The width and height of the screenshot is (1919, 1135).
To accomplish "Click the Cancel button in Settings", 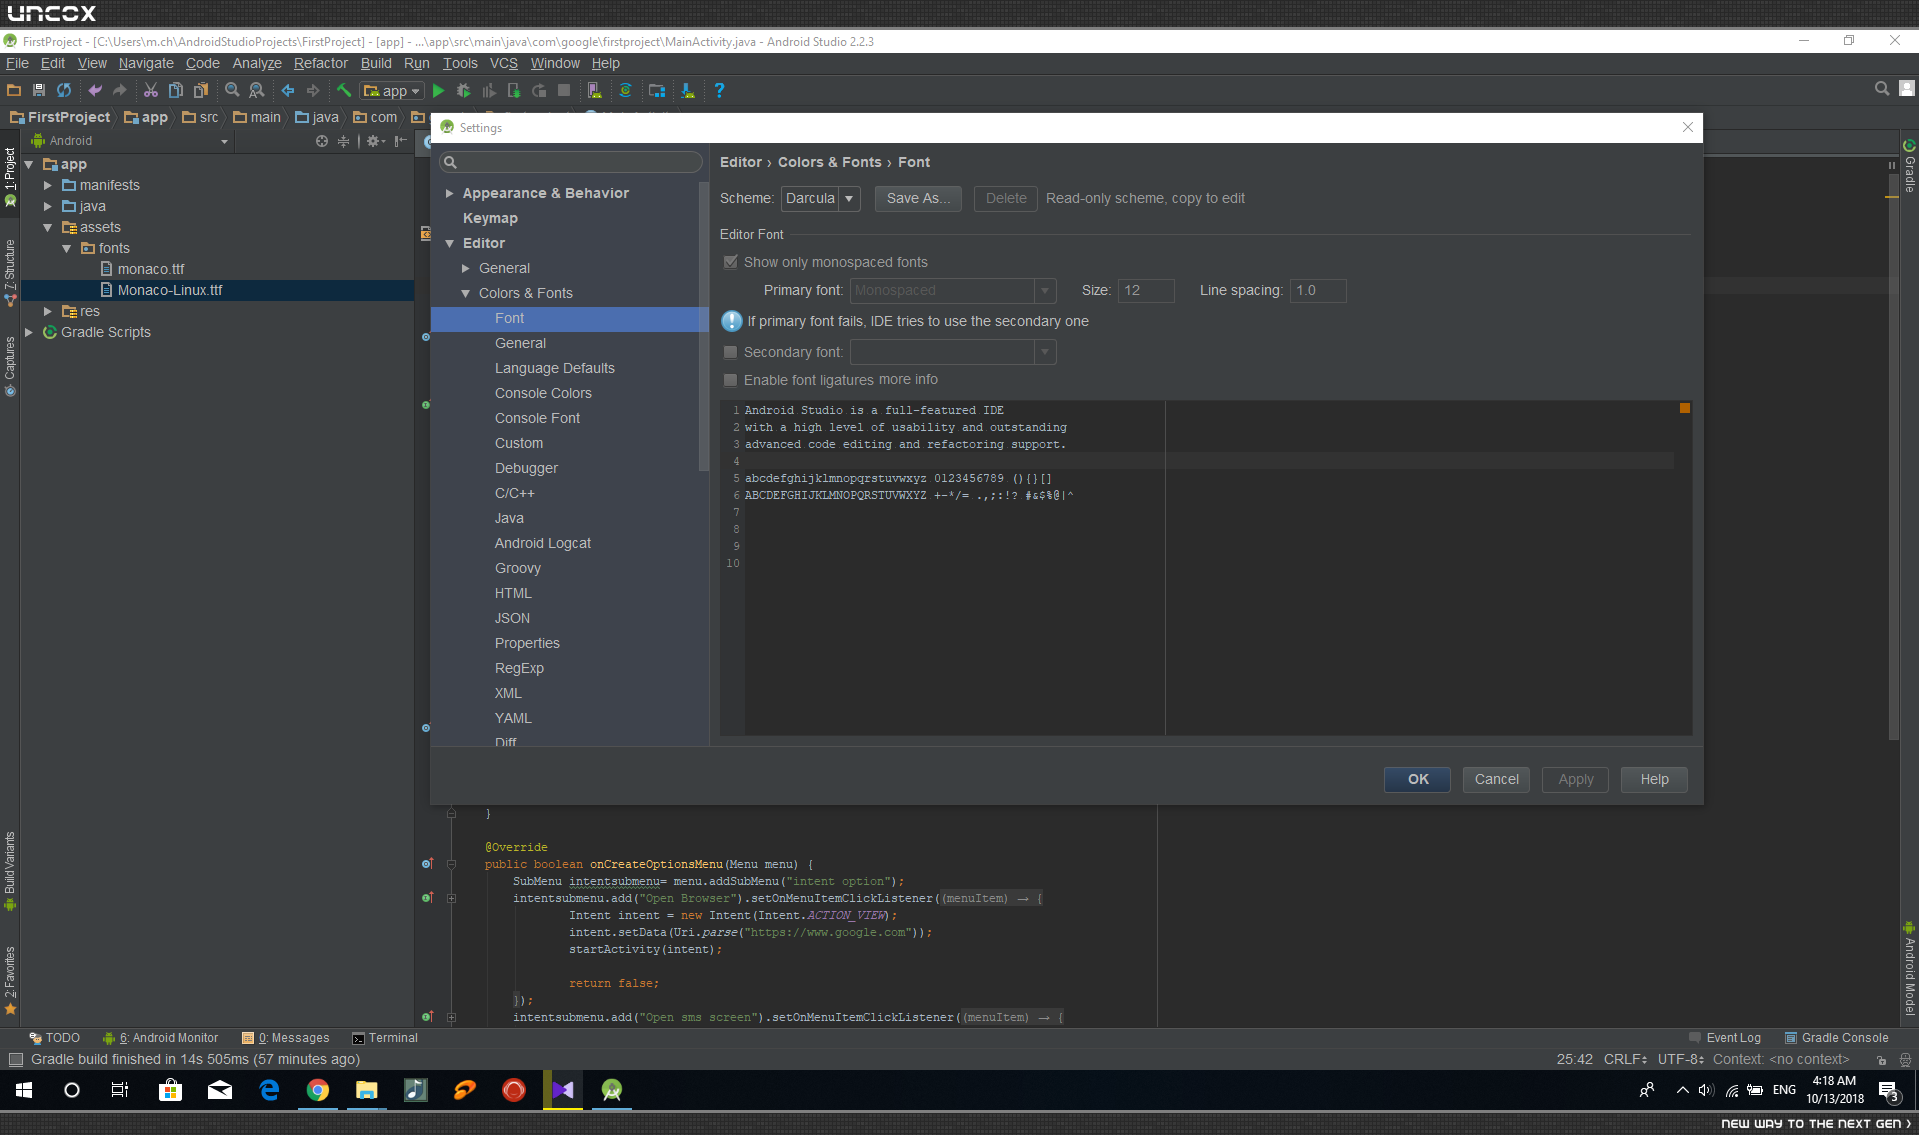I will click(x=1496, y=779).
